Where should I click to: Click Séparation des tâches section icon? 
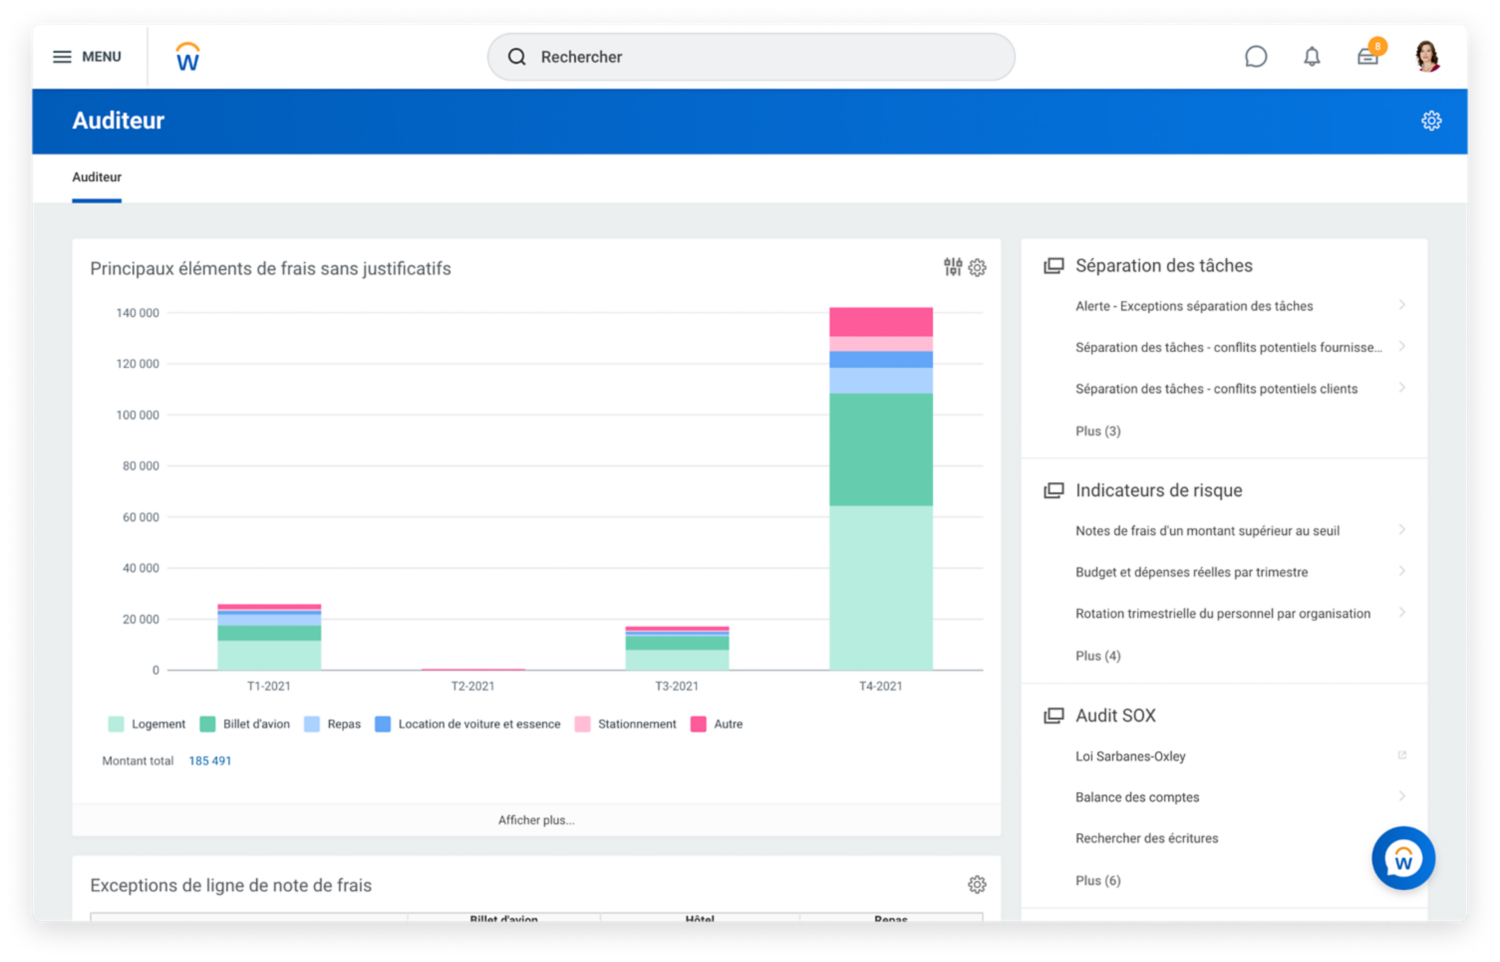[1054, 266]
